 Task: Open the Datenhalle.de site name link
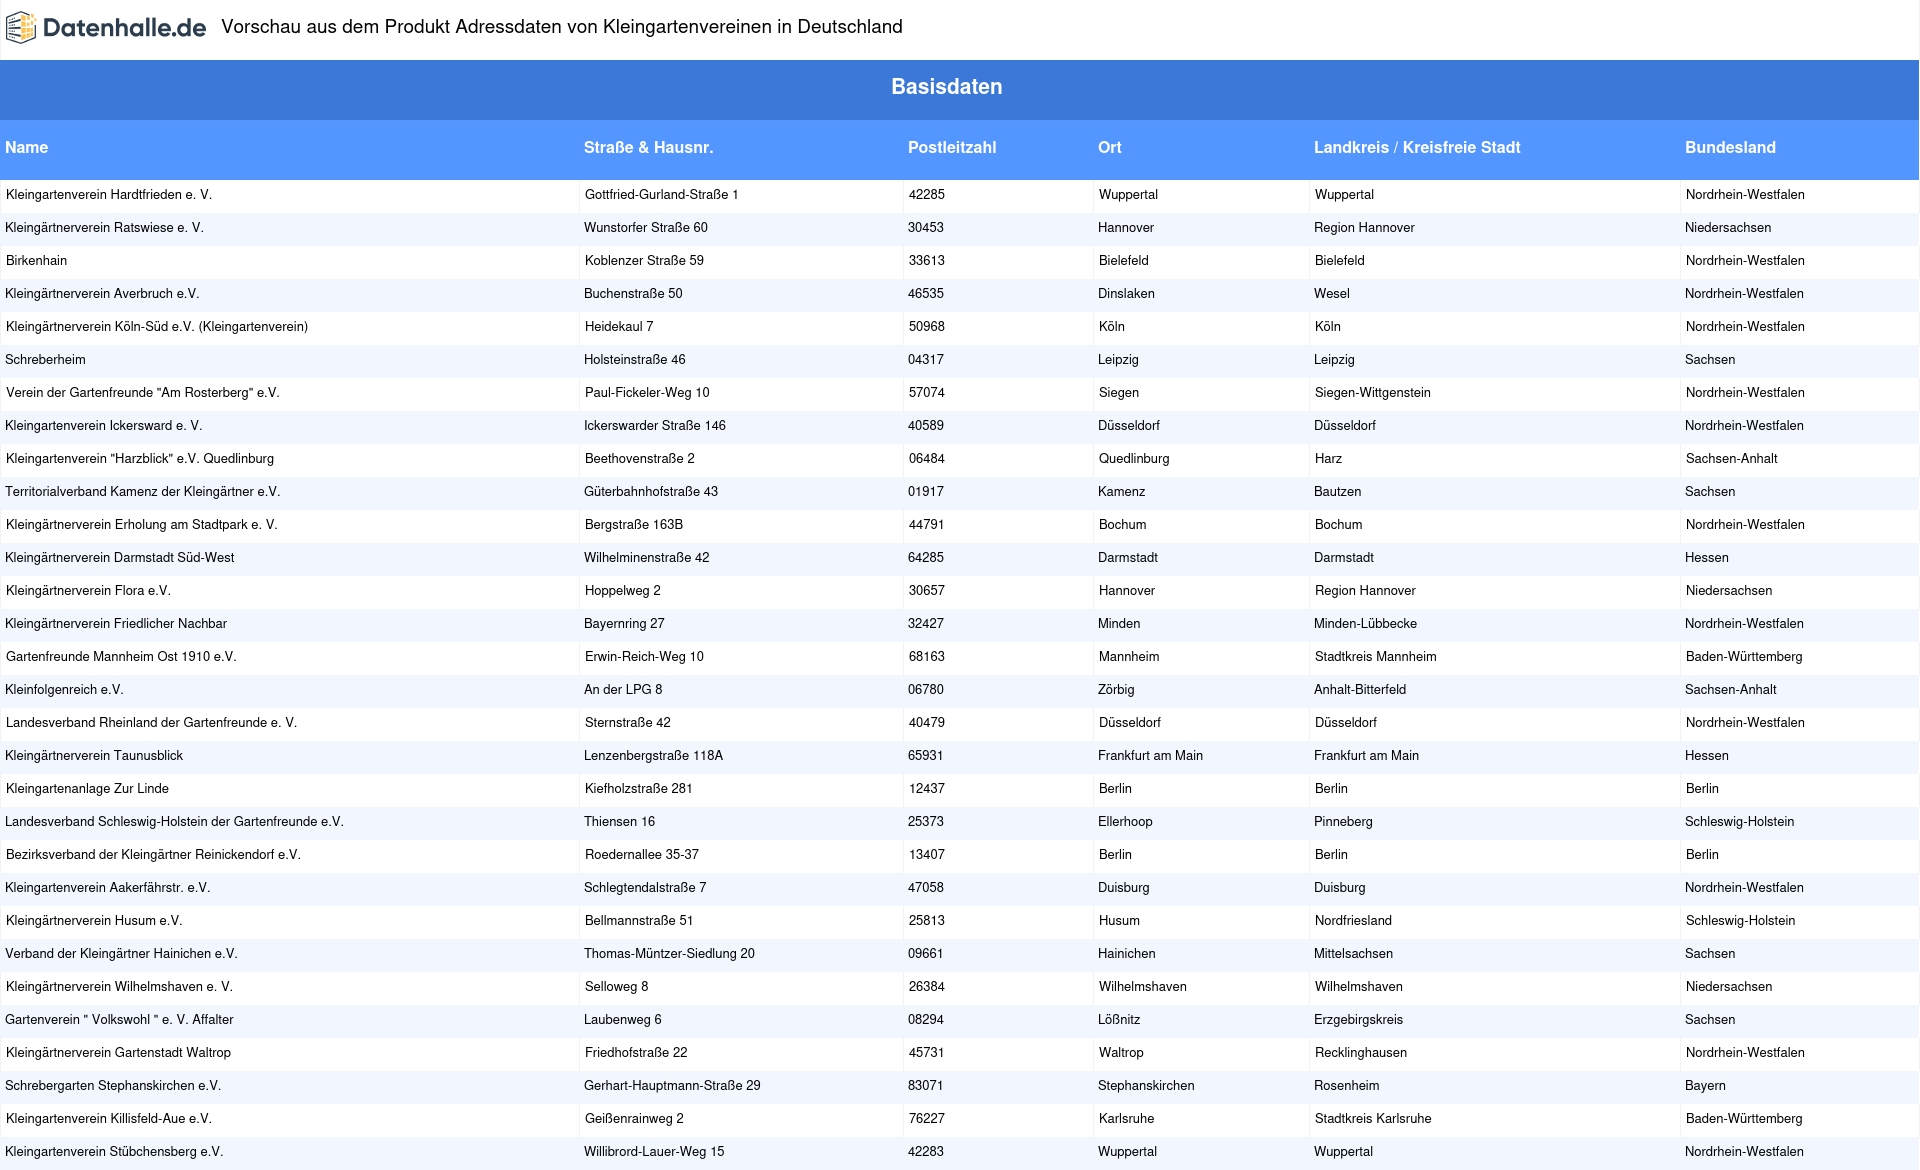[125, 28]
